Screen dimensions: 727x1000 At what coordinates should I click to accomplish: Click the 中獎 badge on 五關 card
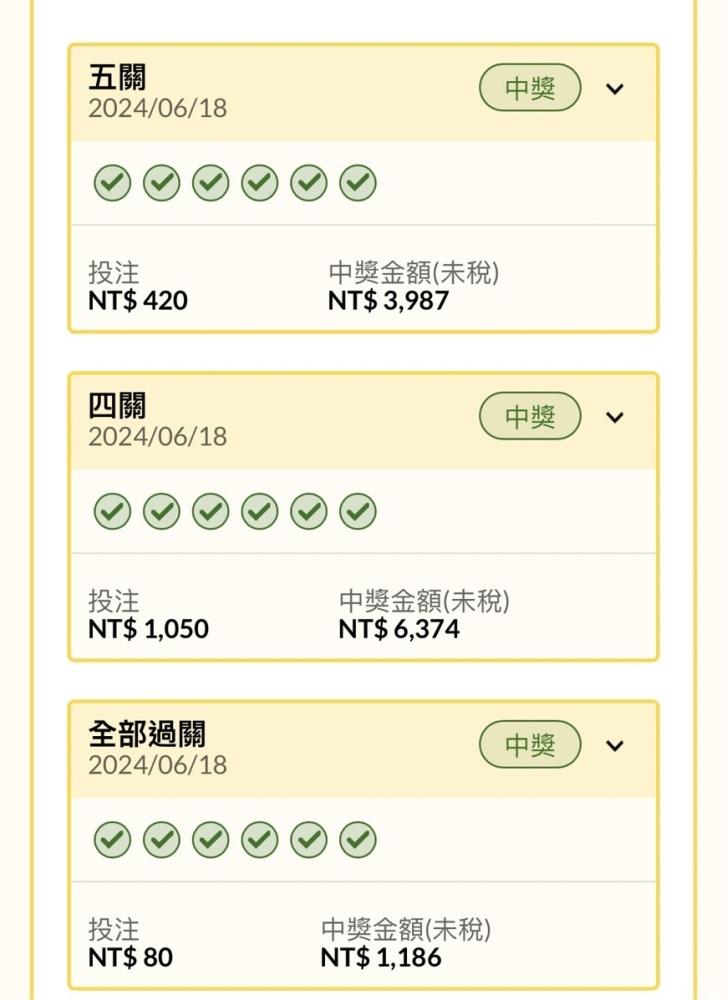[530, 88]
